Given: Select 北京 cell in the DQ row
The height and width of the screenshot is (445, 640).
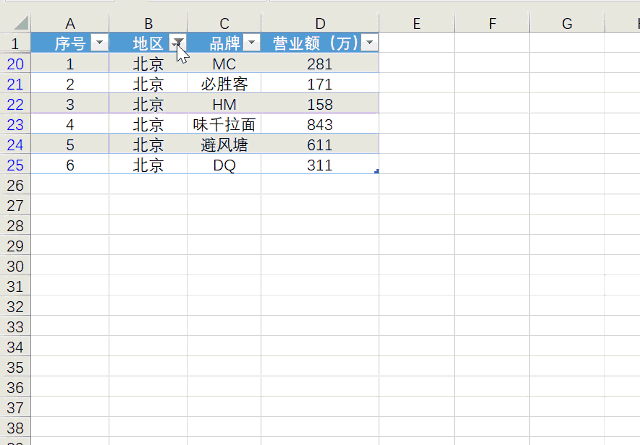Looking at the screenshot, I should pos(148,165).
